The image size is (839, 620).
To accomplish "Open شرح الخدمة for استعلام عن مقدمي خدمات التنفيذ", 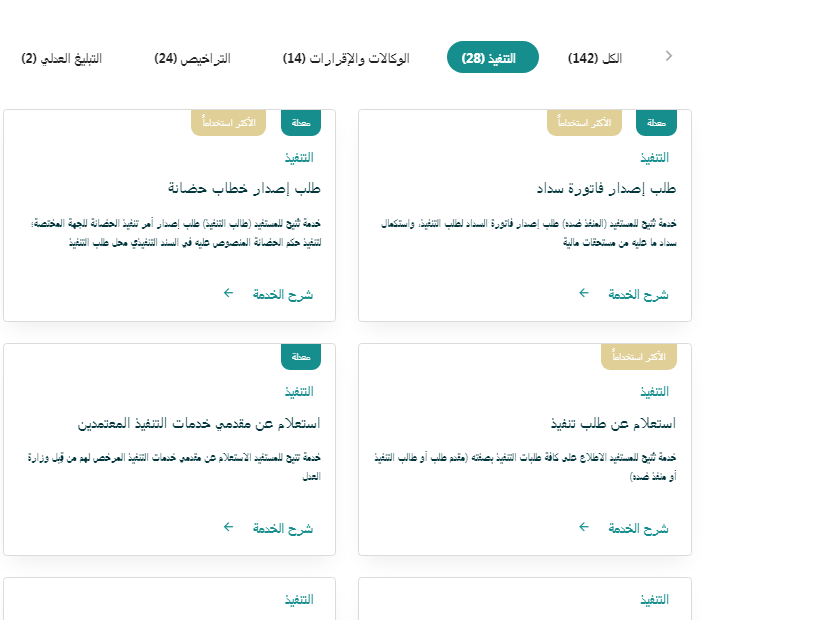I will pyautogui.click(x=281, y=527).
